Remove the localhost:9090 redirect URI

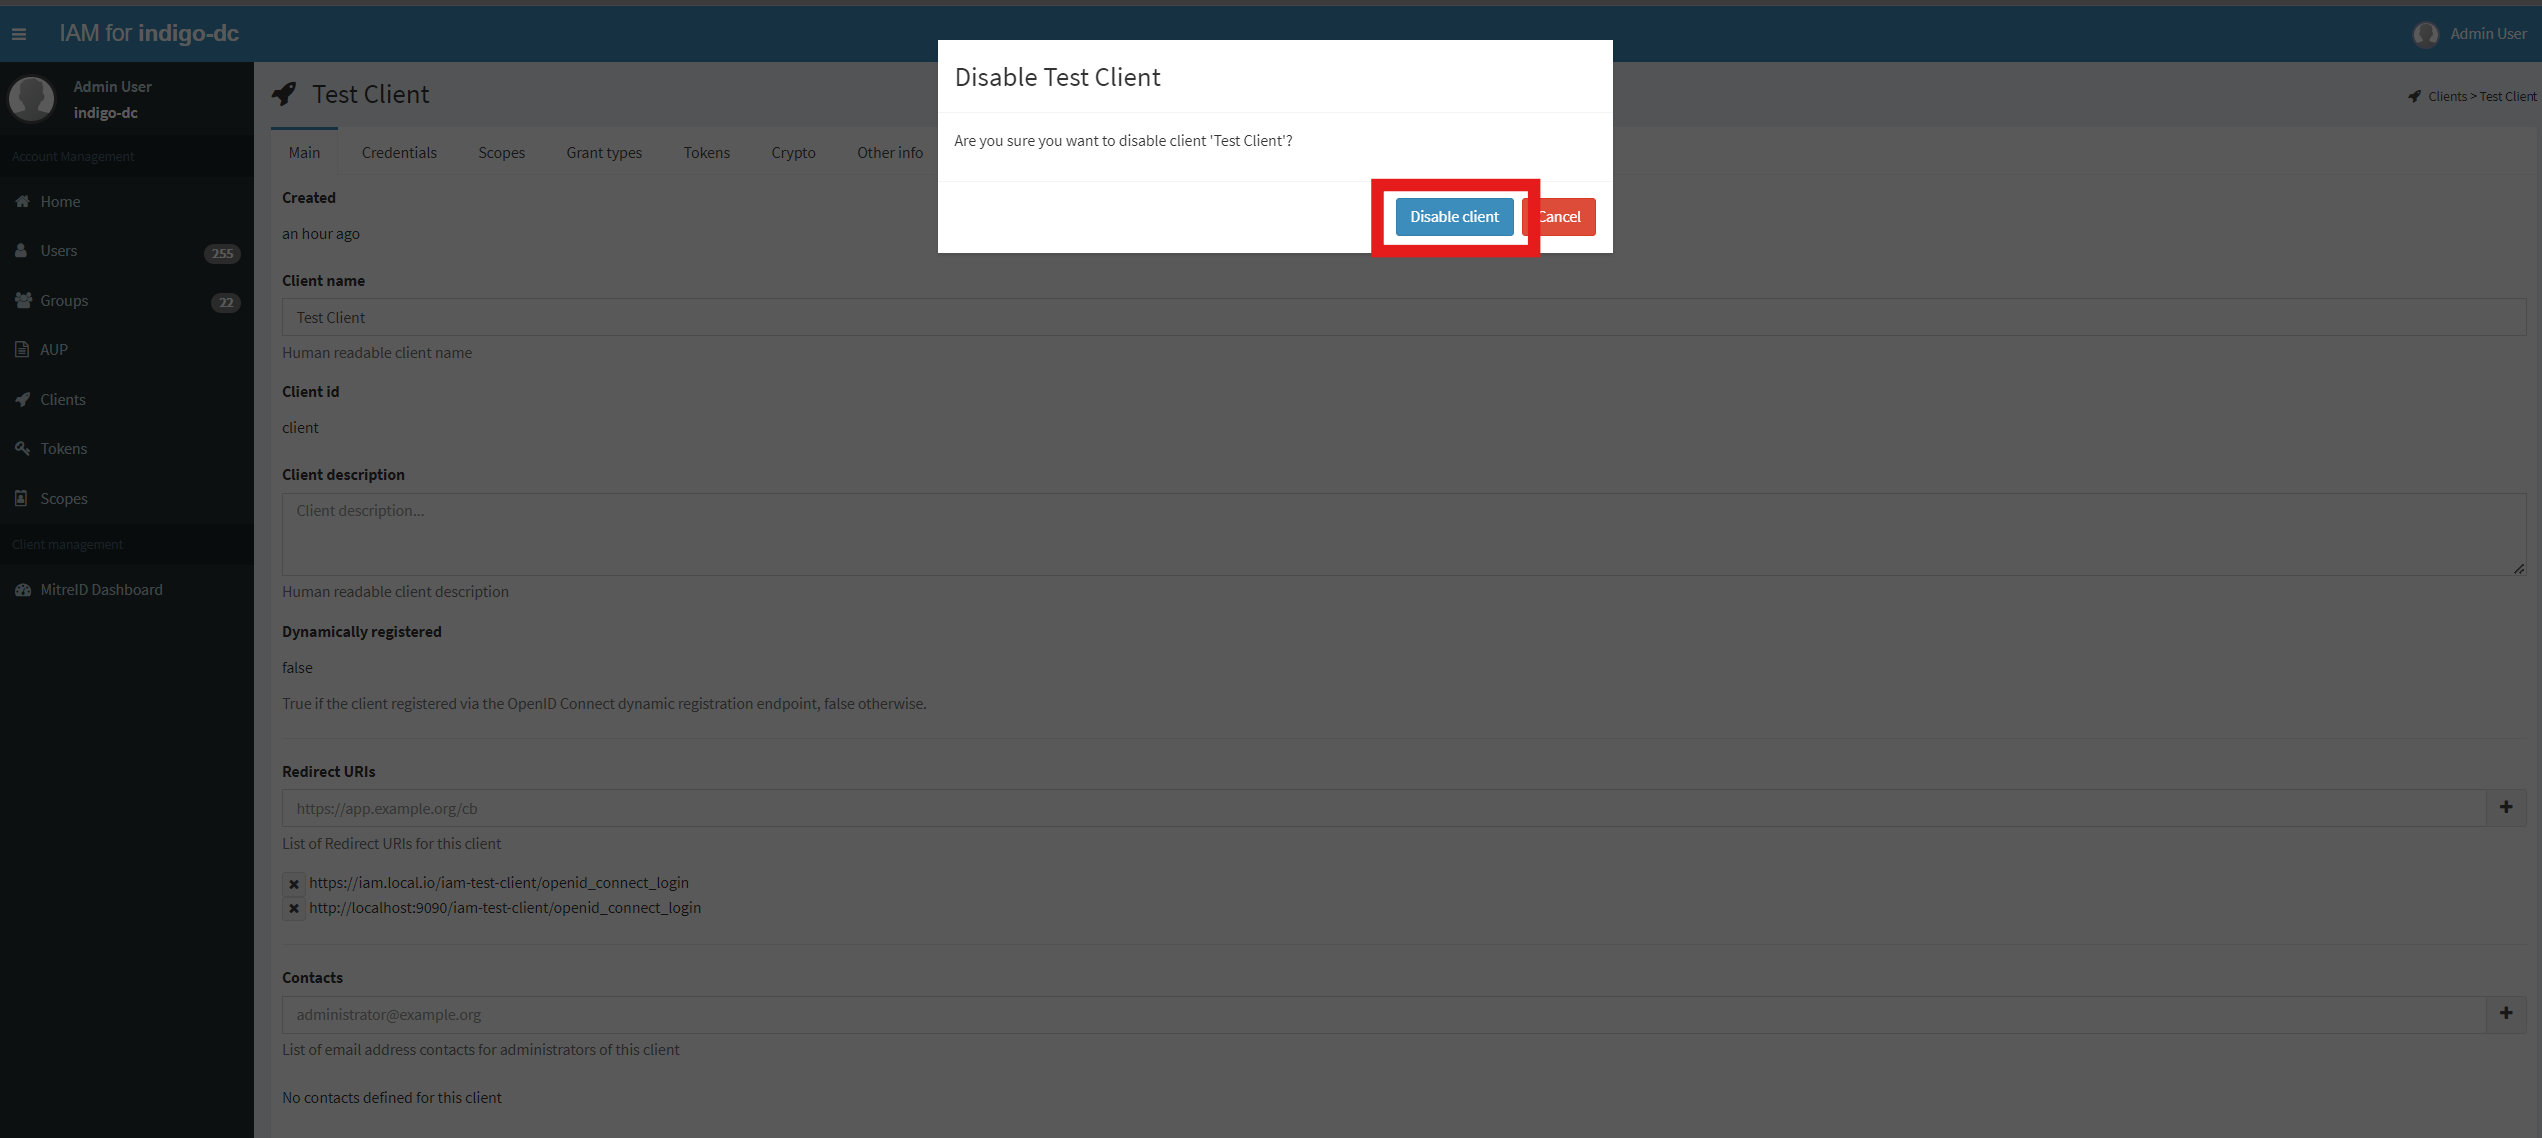[x=293, y=908]
